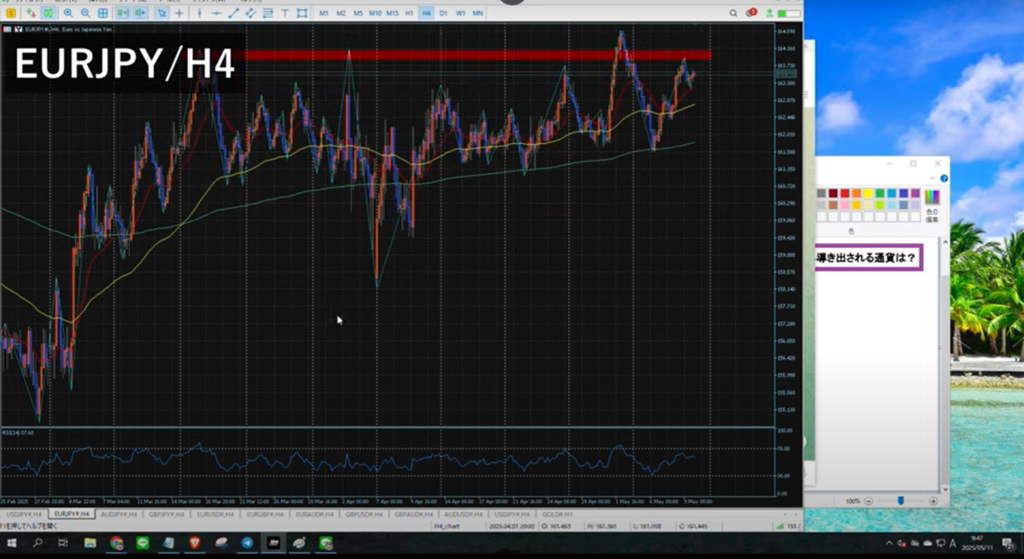Switch chart timeframe to MN
Image resolution: width=1024 pixels, height=559 pixels.
pyautogui.click(x=477, y=13)
